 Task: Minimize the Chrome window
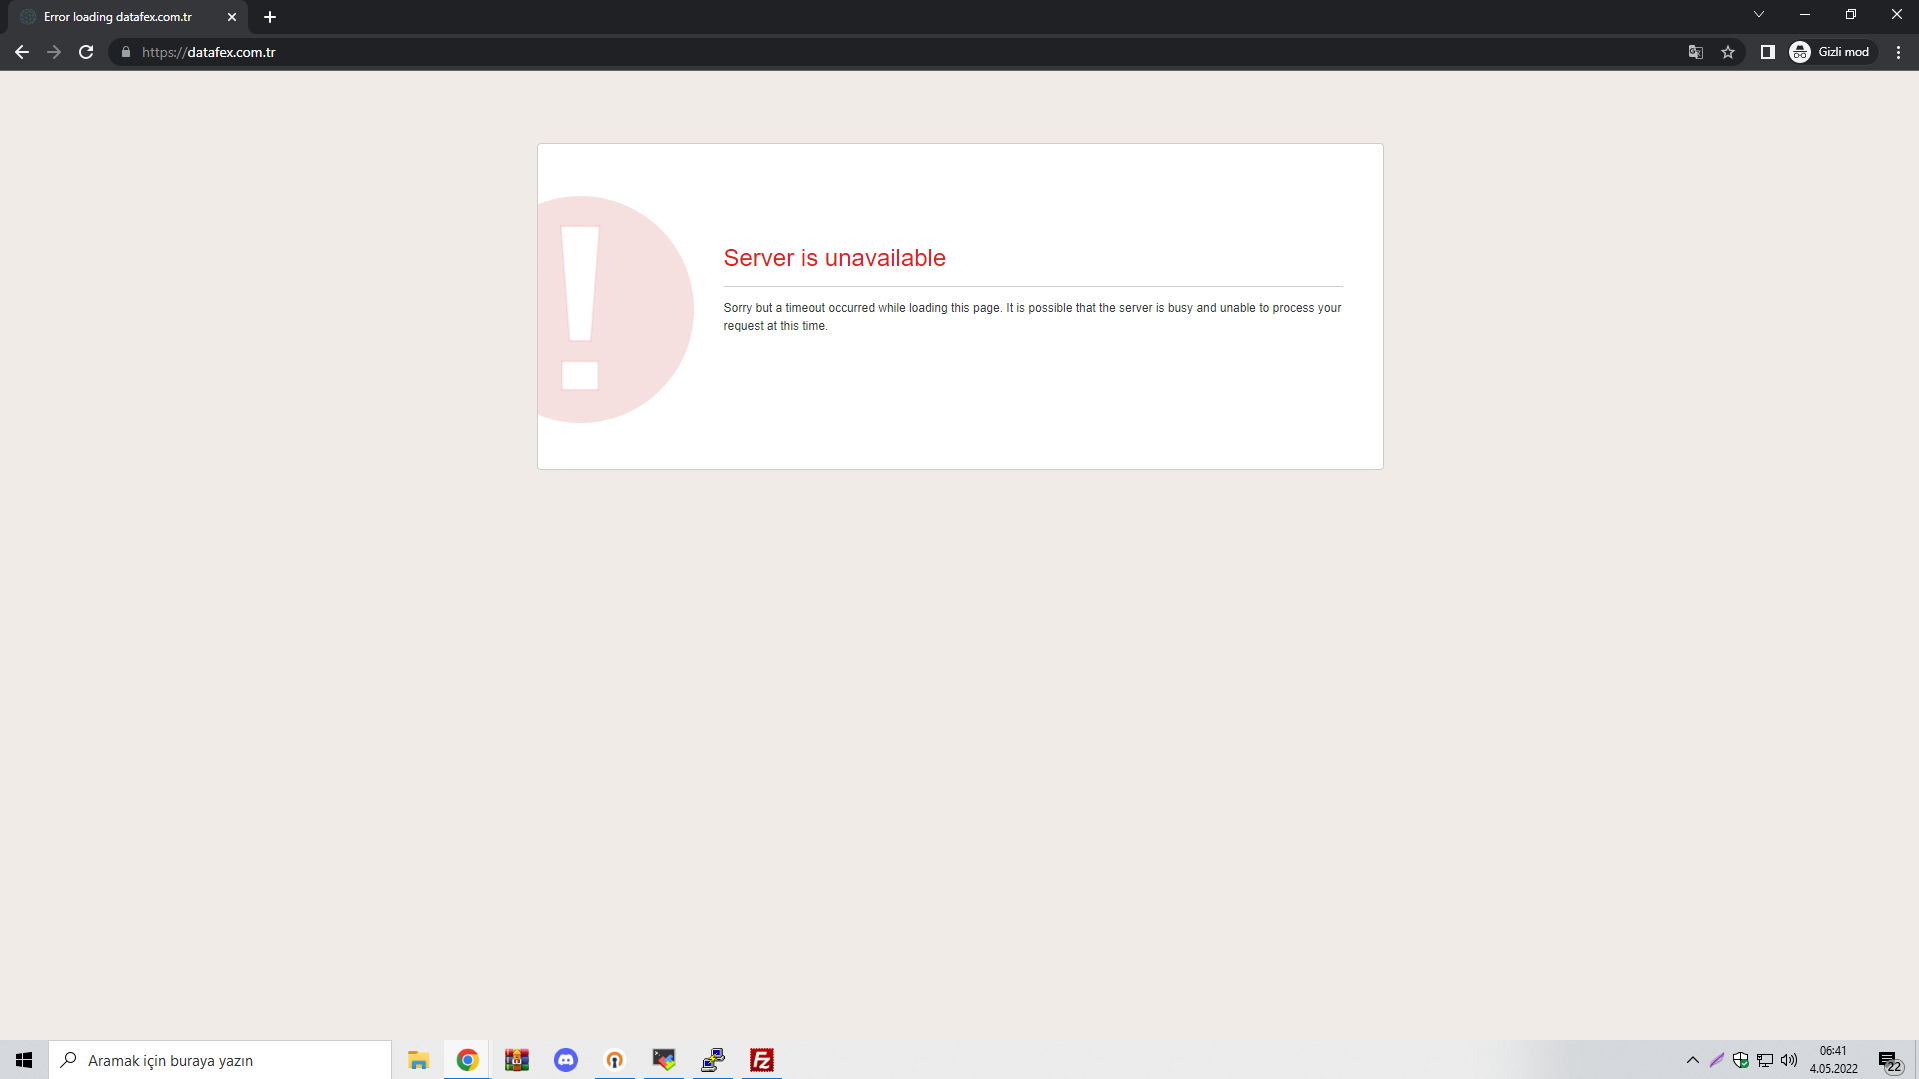1805,14
